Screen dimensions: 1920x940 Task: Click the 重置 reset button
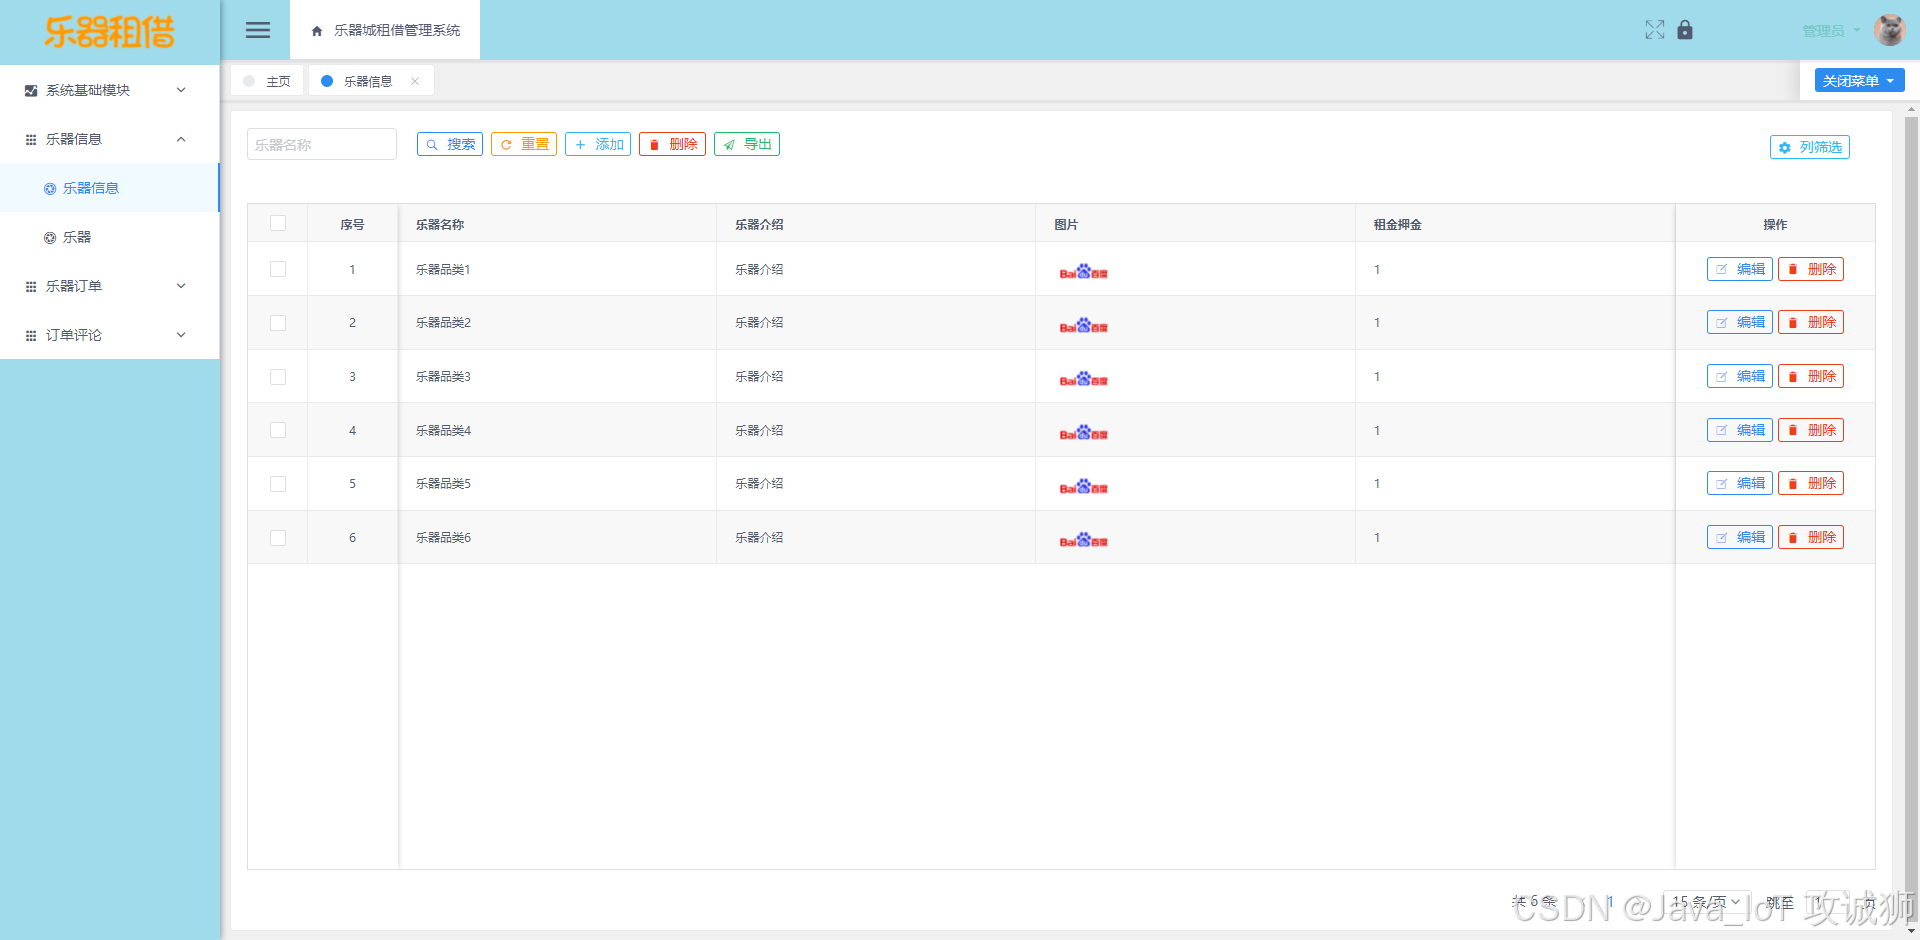coord(524,144)
